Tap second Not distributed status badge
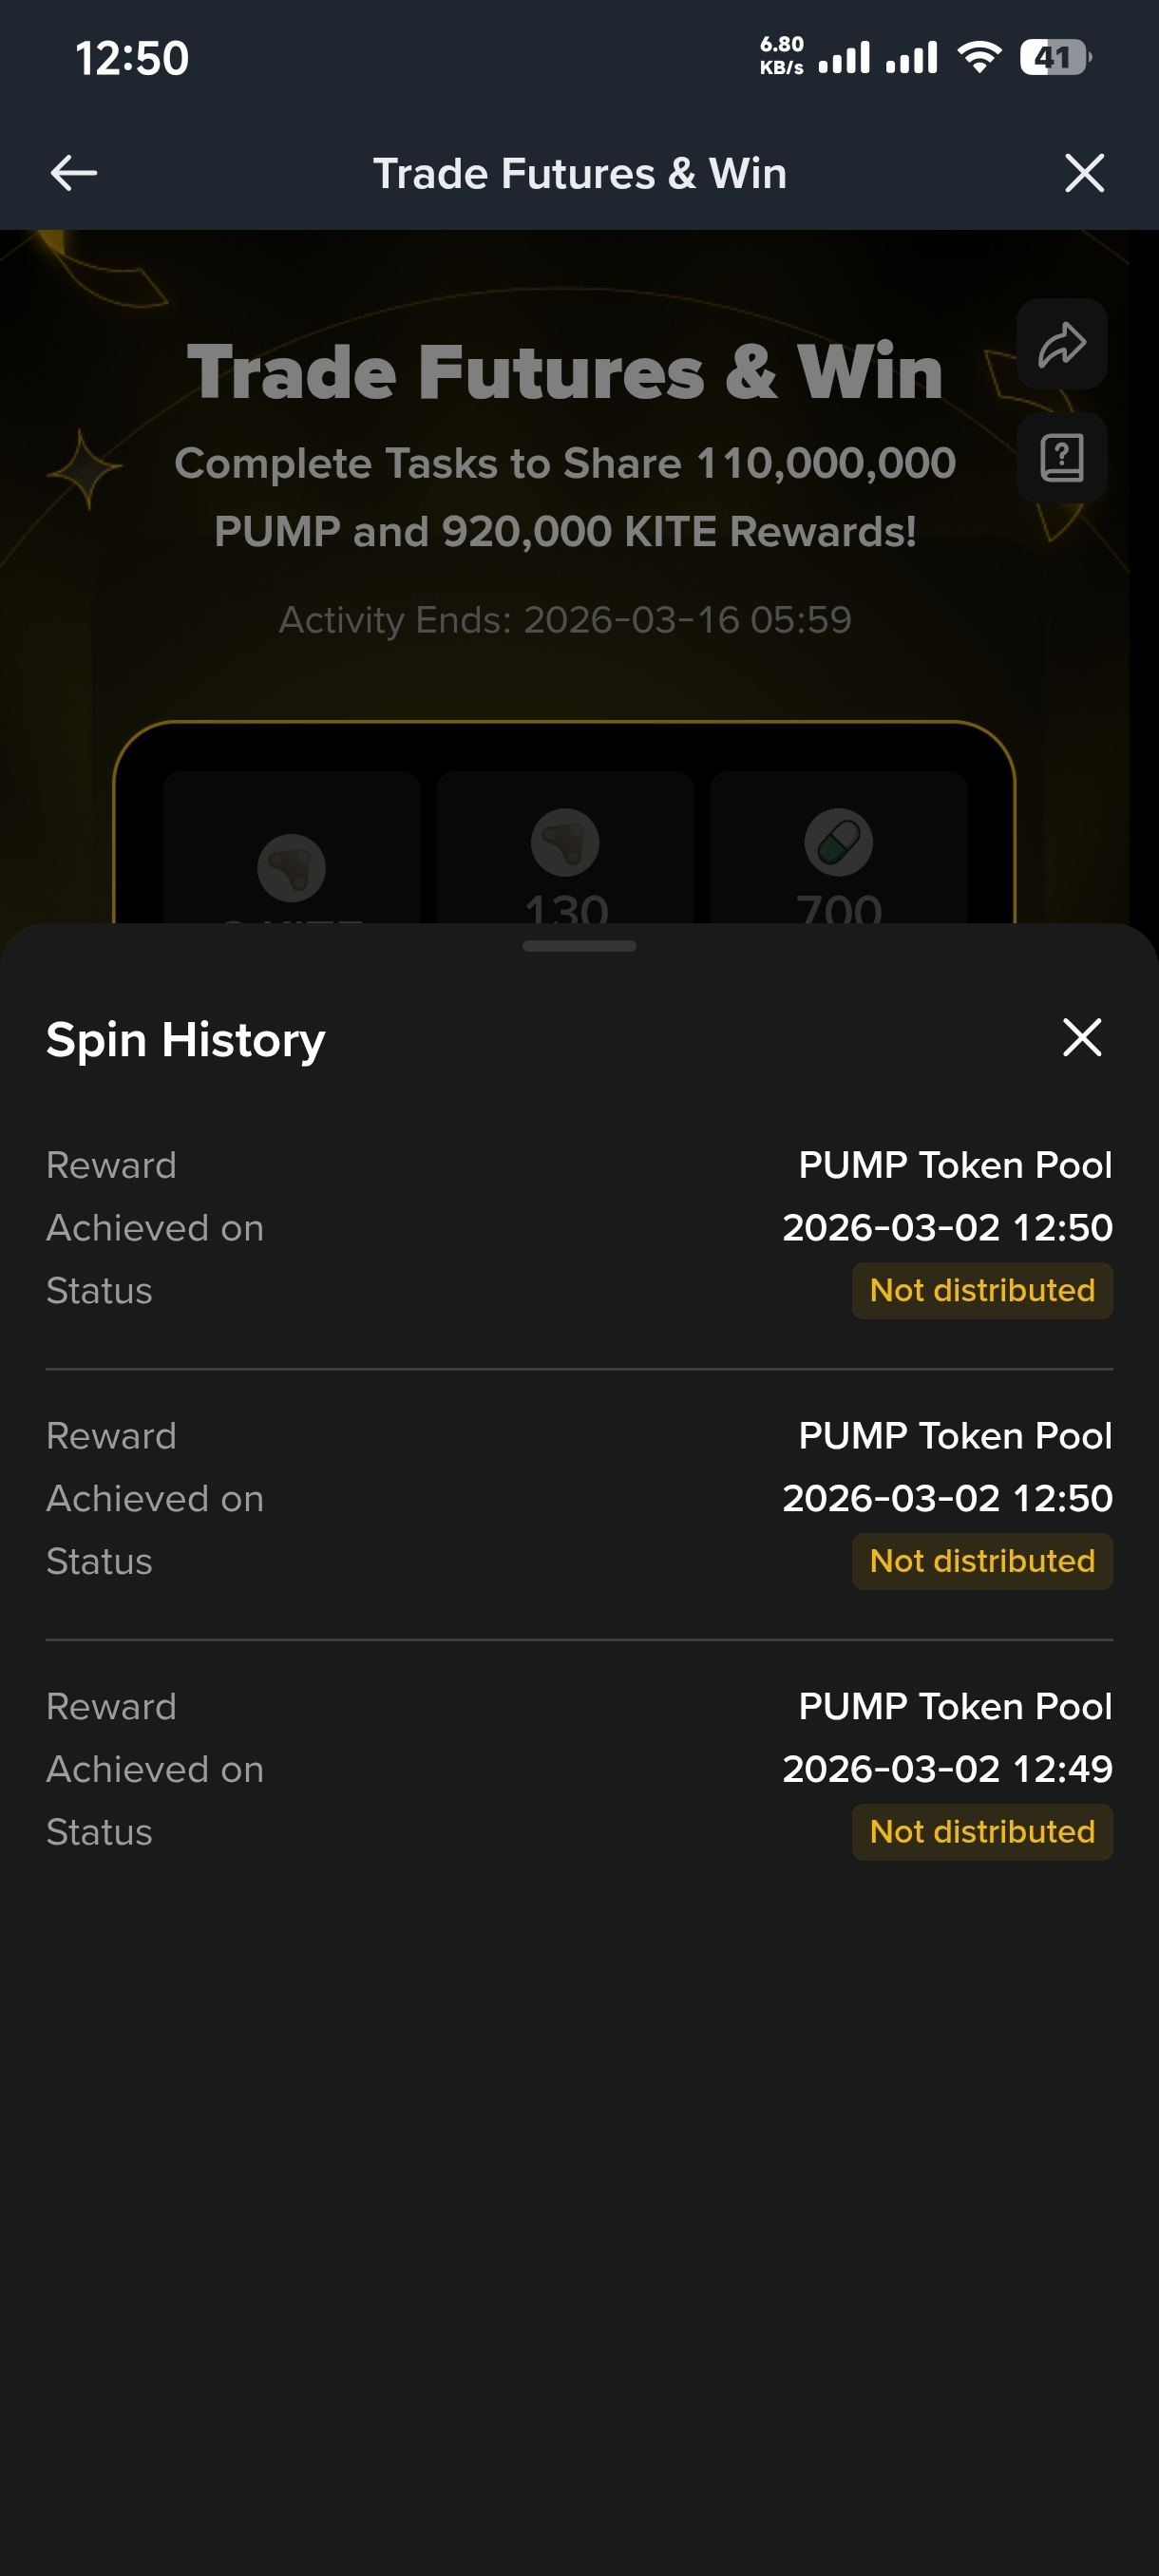Screen dimensions: 1159x2576 pos(982,1561)
